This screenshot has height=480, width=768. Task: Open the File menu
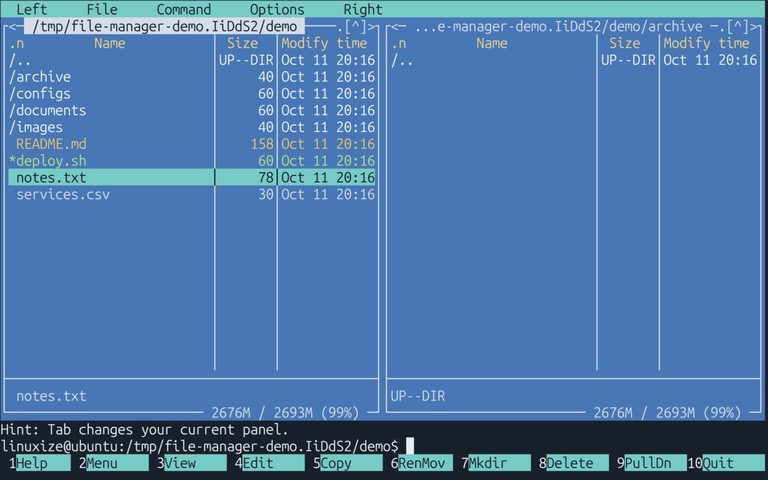[x=102, y=9]
